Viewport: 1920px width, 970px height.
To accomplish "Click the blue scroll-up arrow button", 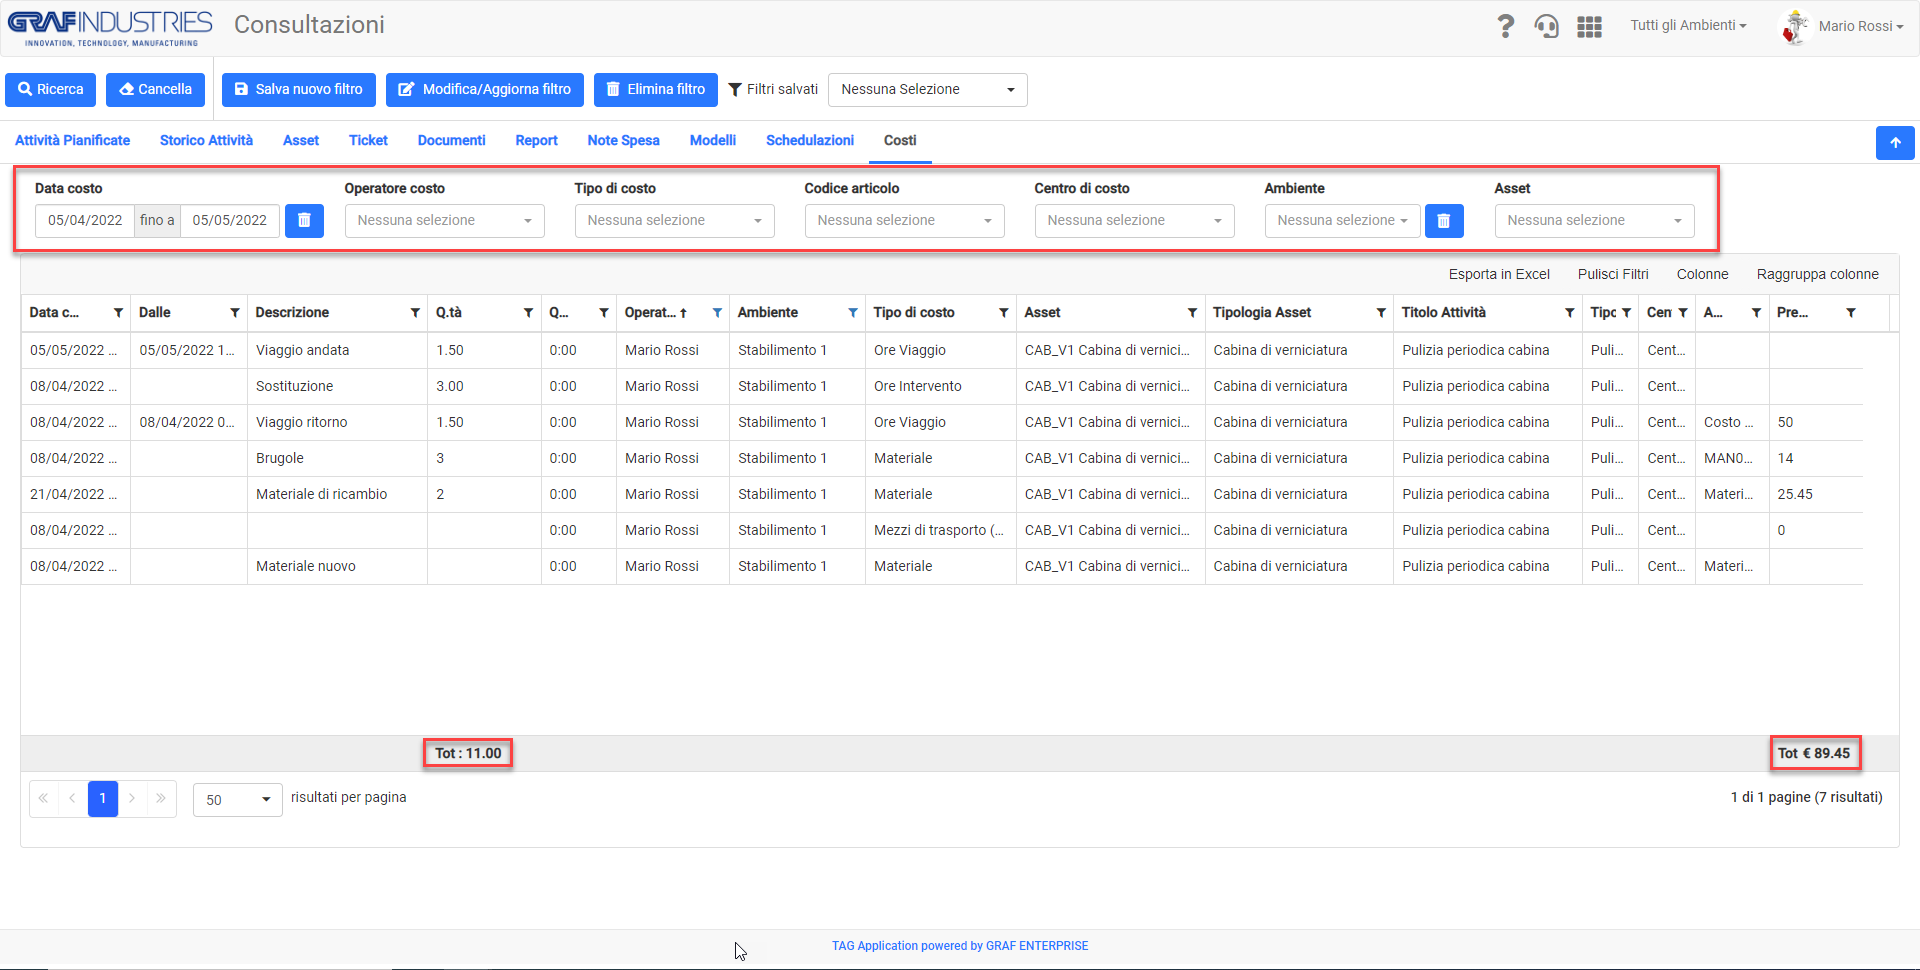I will coord(1895,143).
